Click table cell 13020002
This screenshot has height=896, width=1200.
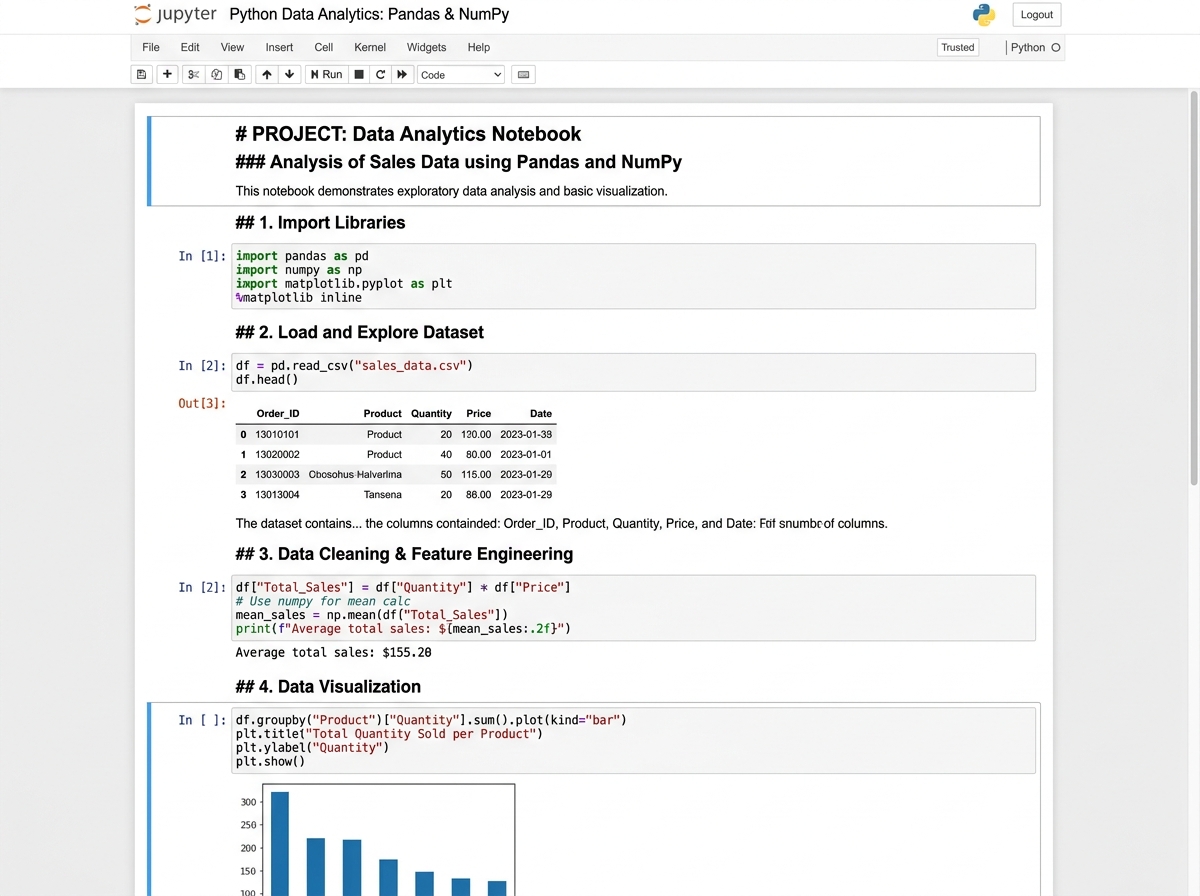click(x=277, y=454)
